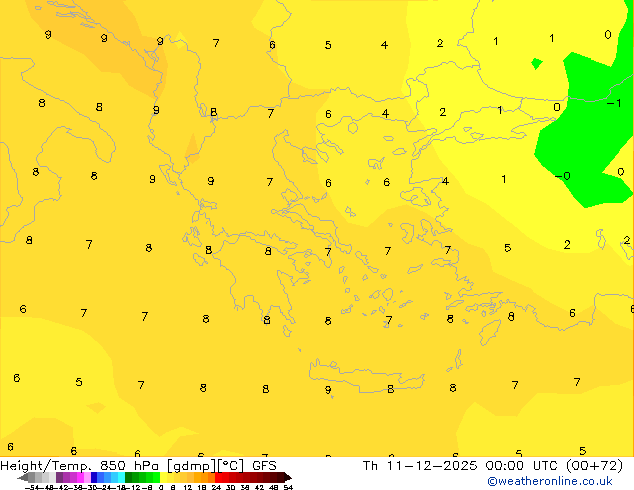Click the '-1' temperature value on the map
The width and height of the screenshot is (634, 490).
click(x=614, y=103)
